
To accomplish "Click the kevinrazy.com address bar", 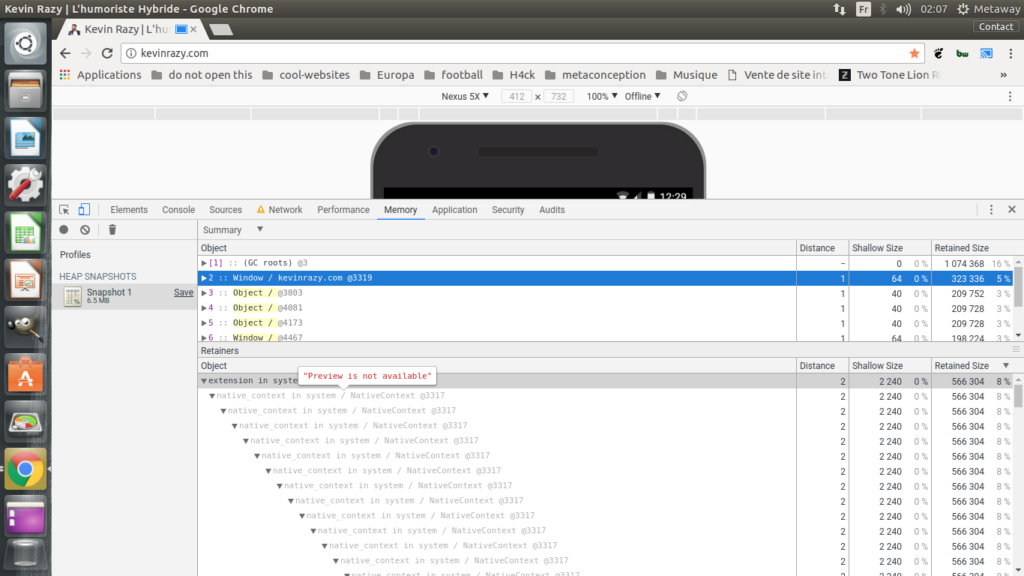I will (x=522, y=54).
